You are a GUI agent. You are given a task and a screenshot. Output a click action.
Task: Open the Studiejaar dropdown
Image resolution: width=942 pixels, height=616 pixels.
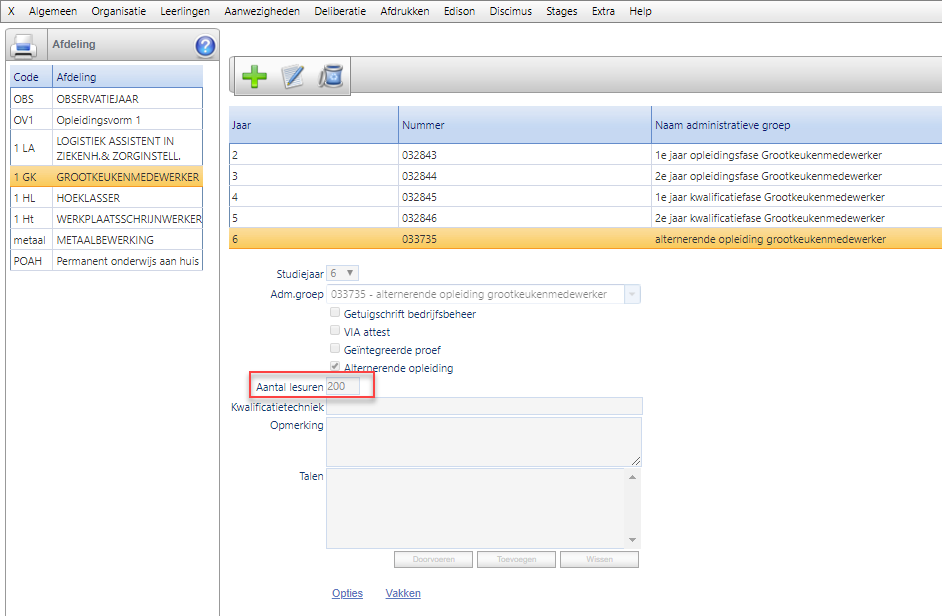click(x=343, y=274)
